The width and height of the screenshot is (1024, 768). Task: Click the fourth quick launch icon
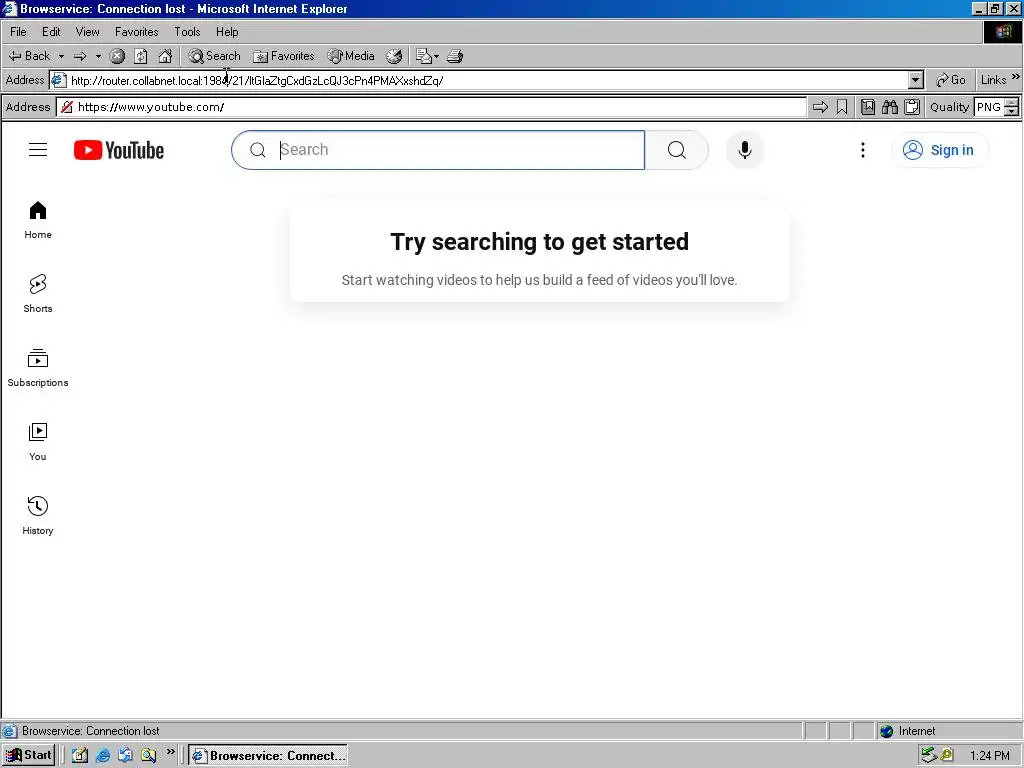[x=148, y=756]
